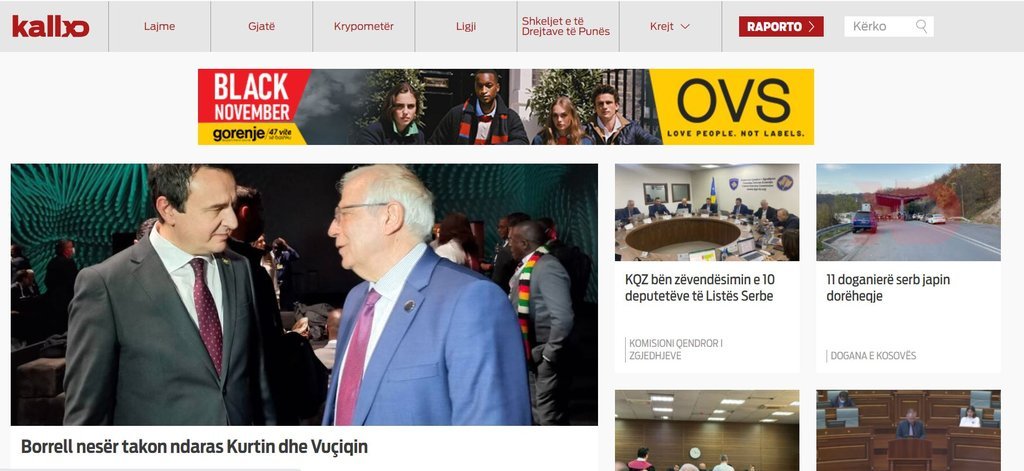Go to the Krypometër section
Screen dimensions: 1024x471
(364, 27)
